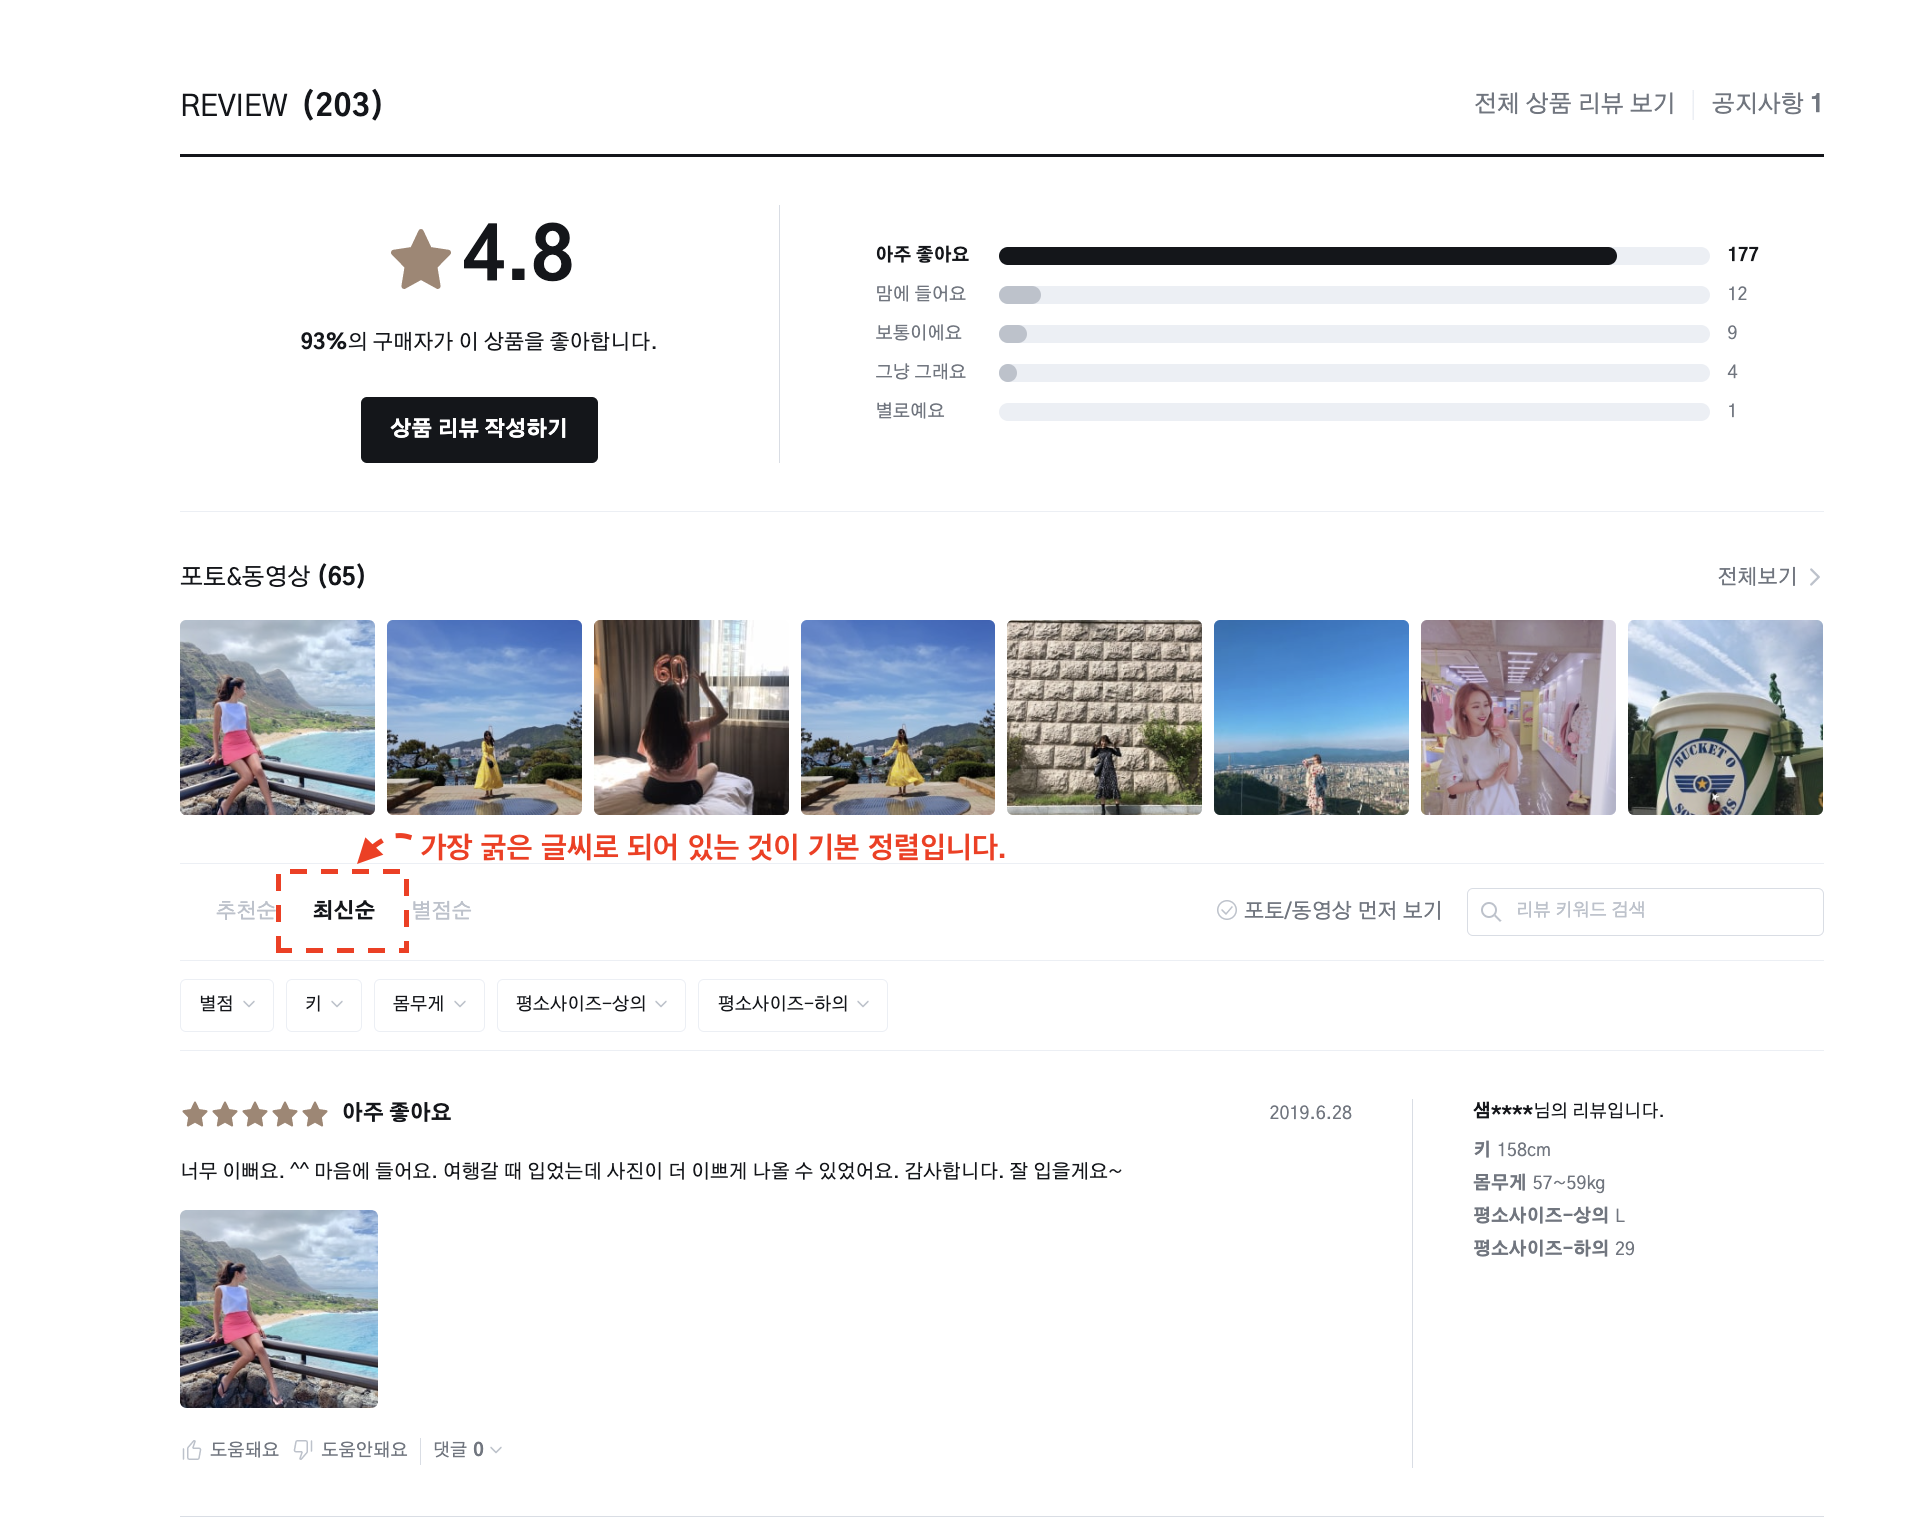The image size is (1916, 1538).
Task: Switch to the 별점순 sort tab
Action: 441,910
